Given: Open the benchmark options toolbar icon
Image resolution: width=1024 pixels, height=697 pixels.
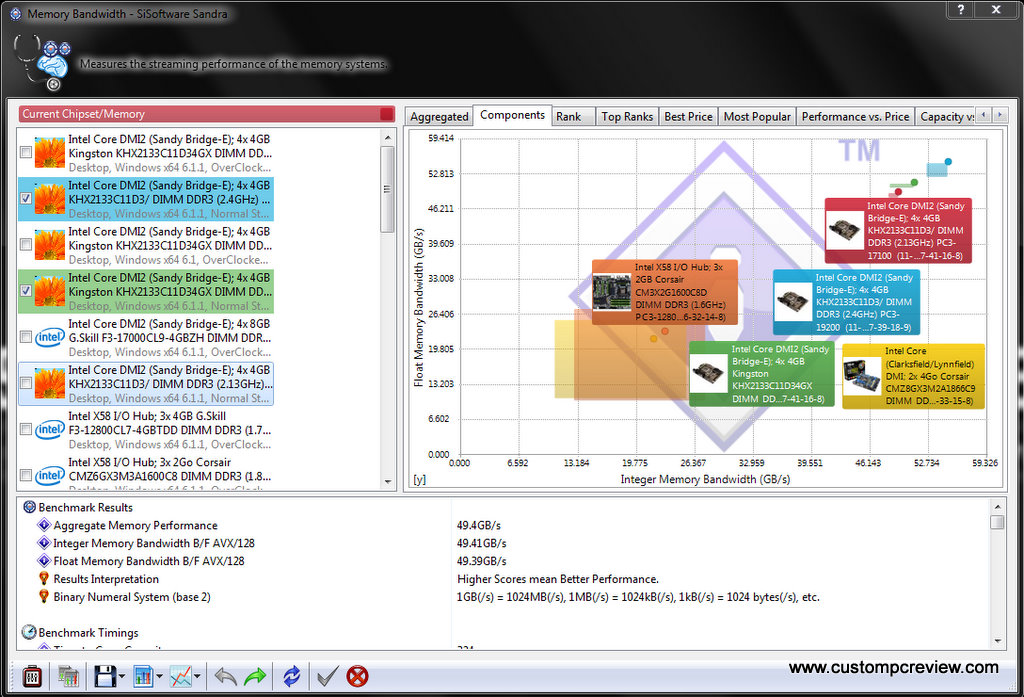Looking at the screenshot, I should pos(31,676).
